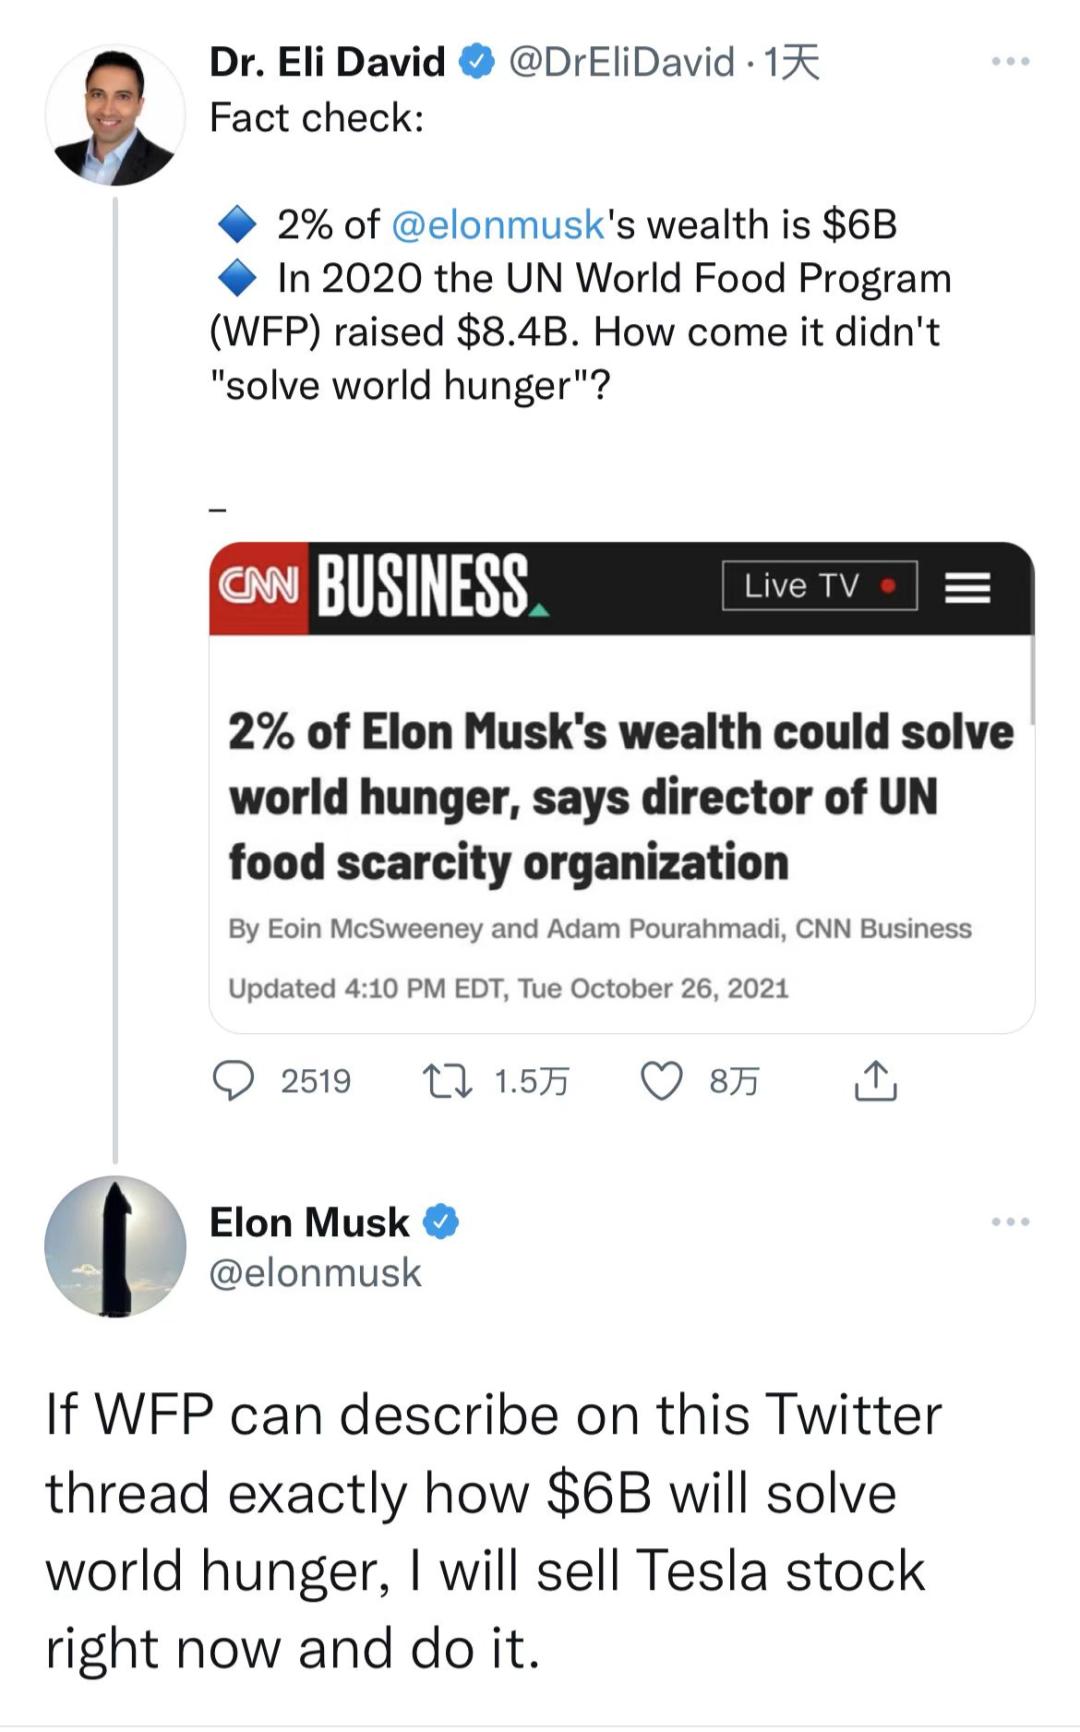This screenshot has width=1080, height=1732.
Task: Open Dr. Eli David's profile picture
Action: click(x=115, y=115)
